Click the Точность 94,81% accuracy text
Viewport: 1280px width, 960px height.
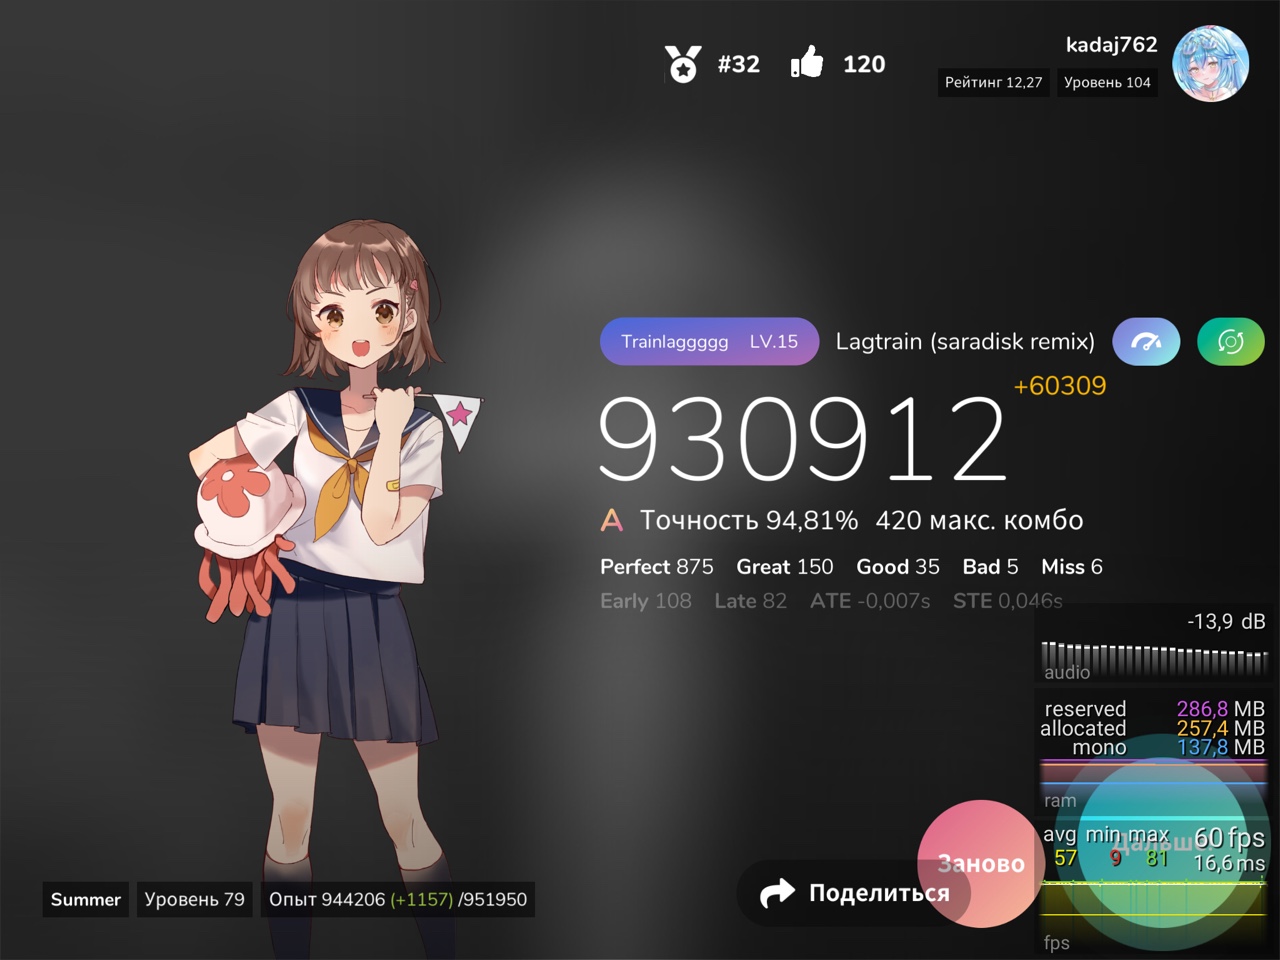click(749, 520)
